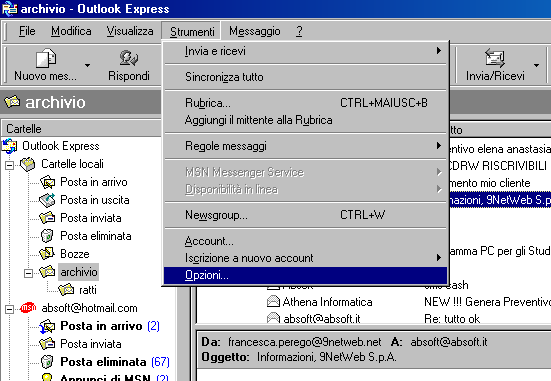The height and width of the screenshot is (381, 551).
Task: Open Regole messaggi submenu
Action: coord(305,146)
